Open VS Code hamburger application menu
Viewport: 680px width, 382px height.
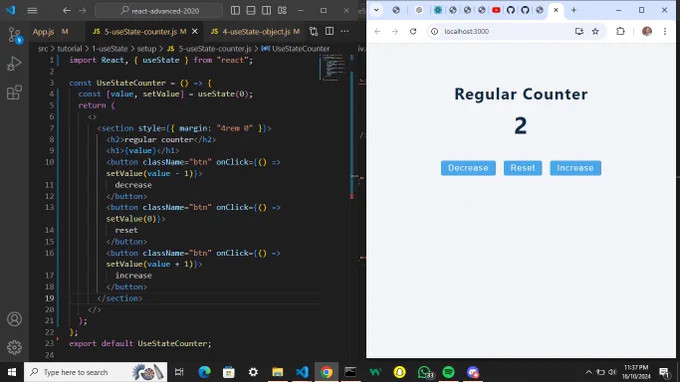point(32,10)
